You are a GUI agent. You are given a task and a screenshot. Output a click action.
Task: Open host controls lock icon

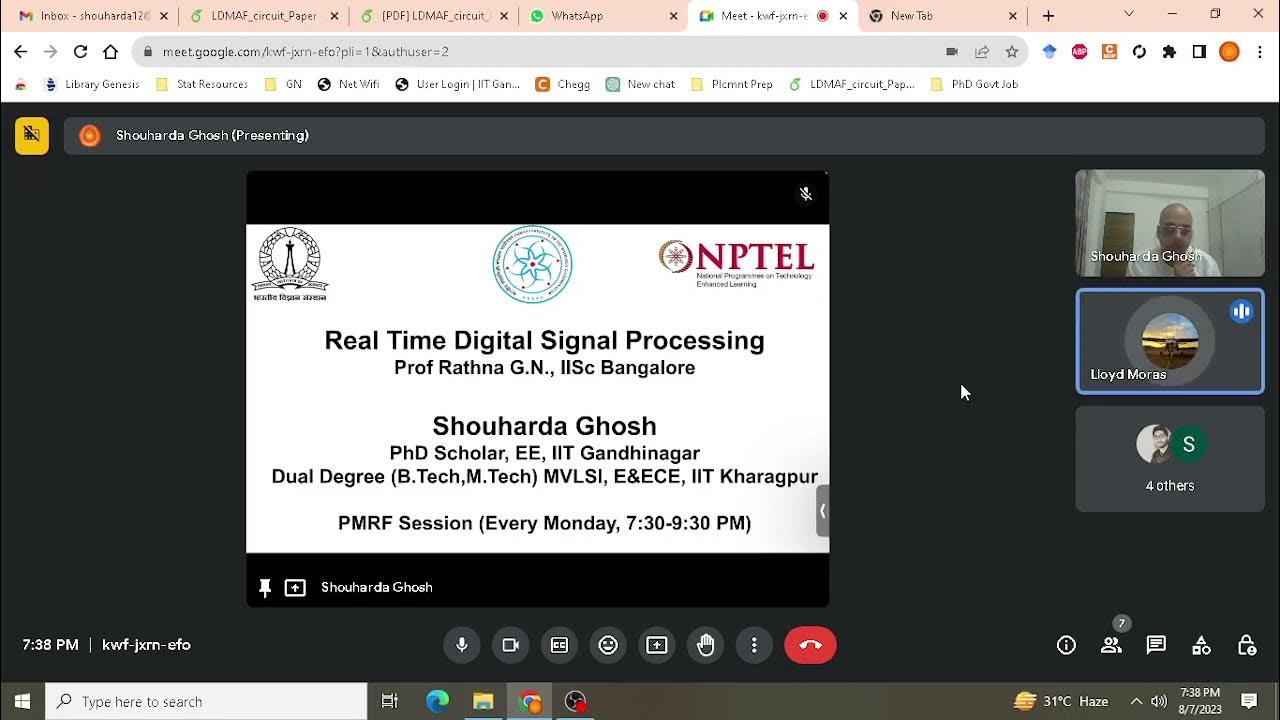click(1246, 645)
